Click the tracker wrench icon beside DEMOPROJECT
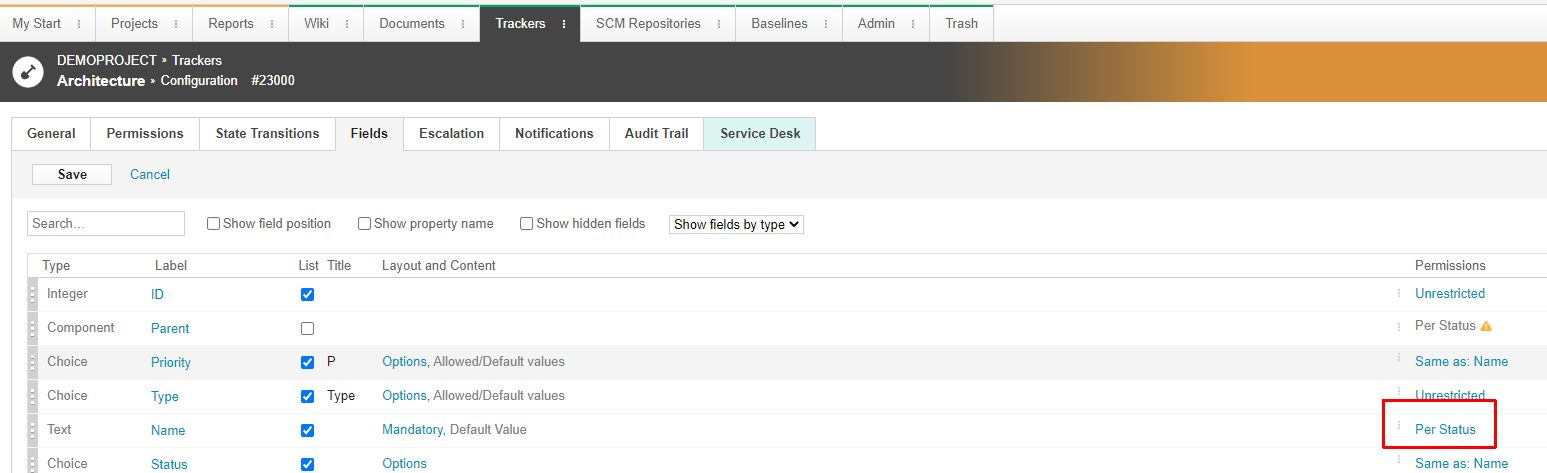The image size is (1547, 473). [28, 72]
